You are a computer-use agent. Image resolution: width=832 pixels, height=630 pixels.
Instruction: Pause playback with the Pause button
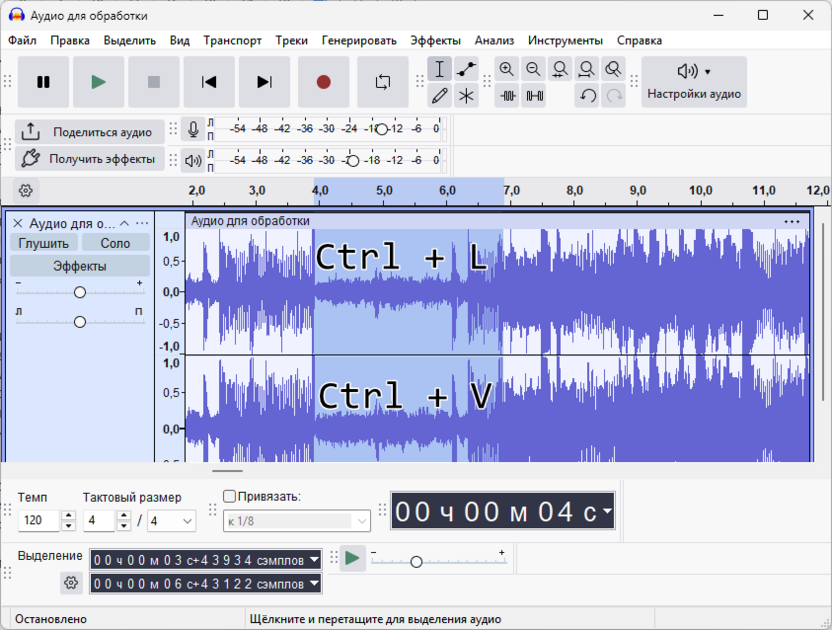click(44, 82)
